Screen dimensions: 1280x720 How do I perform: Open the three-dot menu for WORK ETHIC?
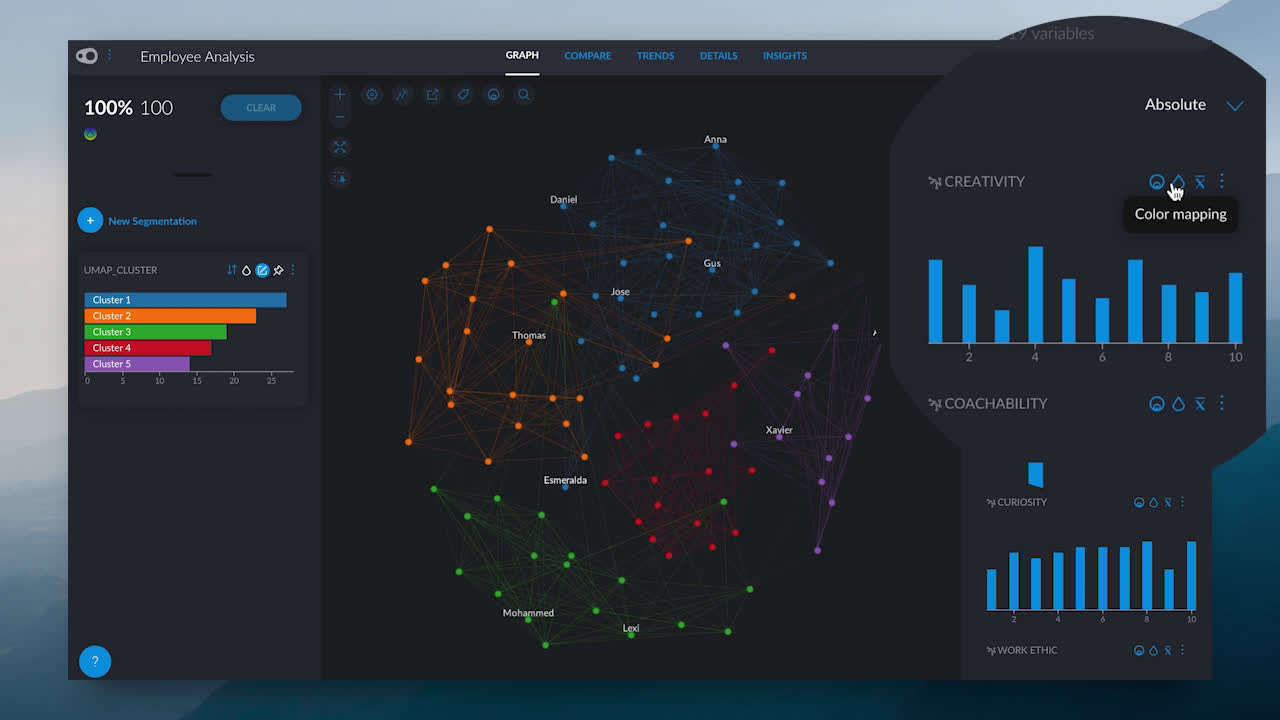[x=1182, y=650]
